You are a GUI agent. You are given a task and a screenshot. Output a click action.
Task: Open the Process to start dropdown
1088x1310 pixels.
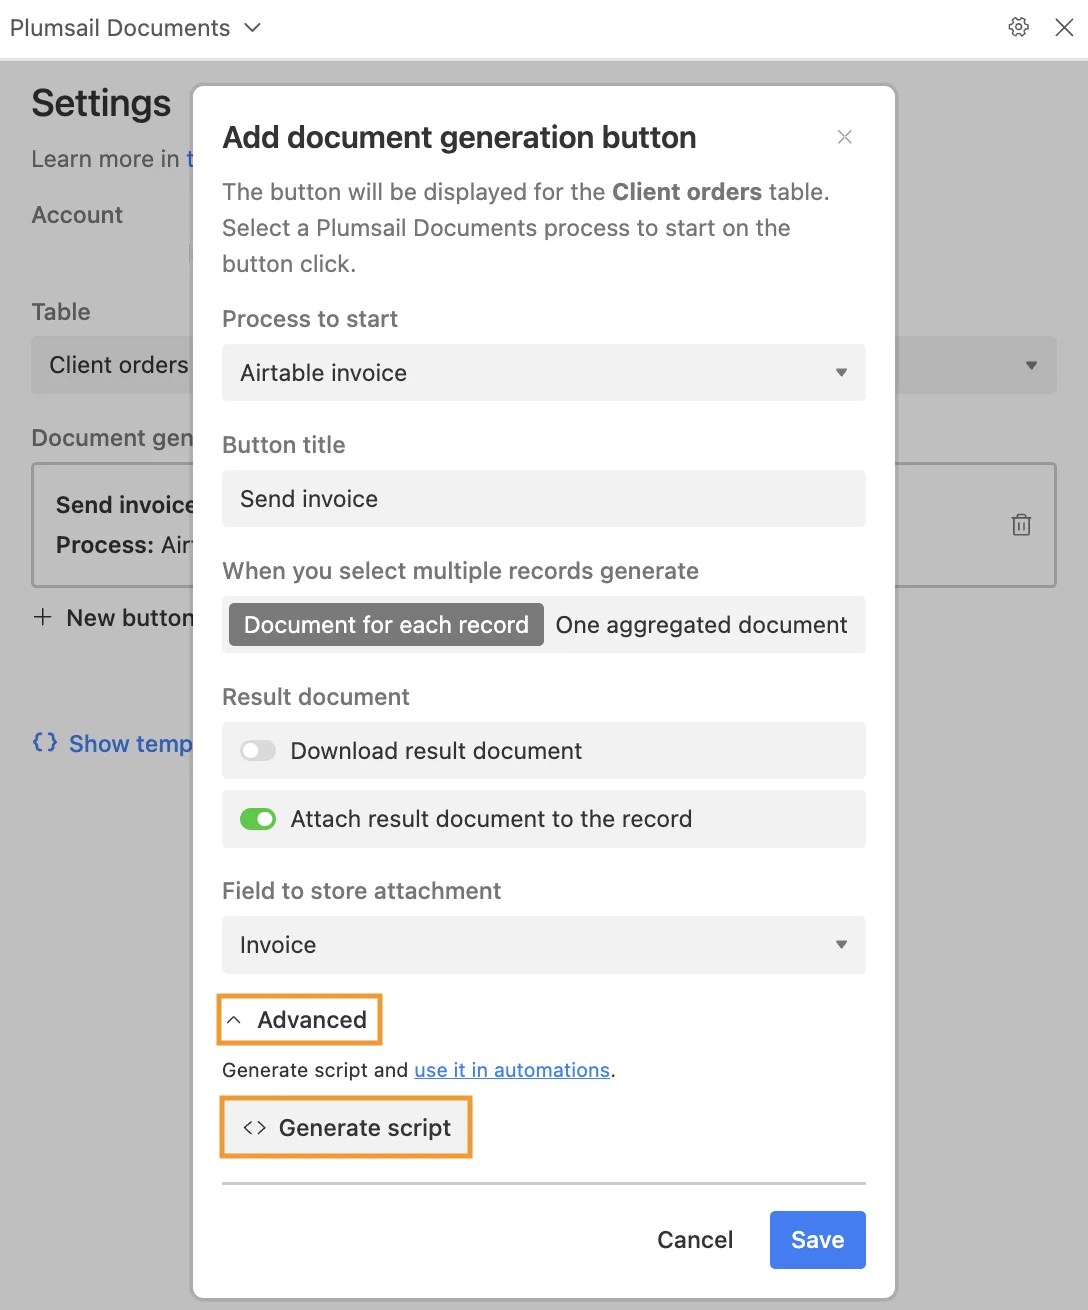[x=543, y=373]
